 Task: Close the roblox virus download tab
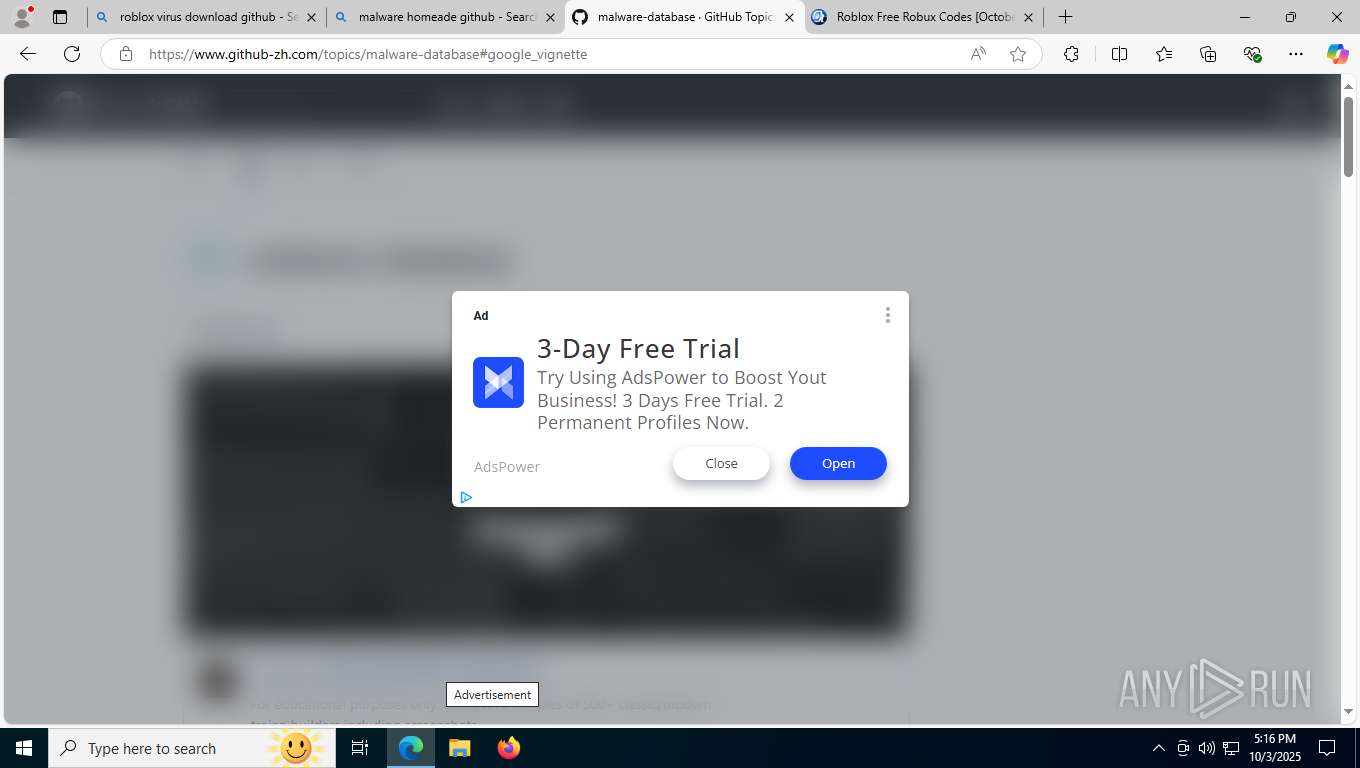(311, 17)
